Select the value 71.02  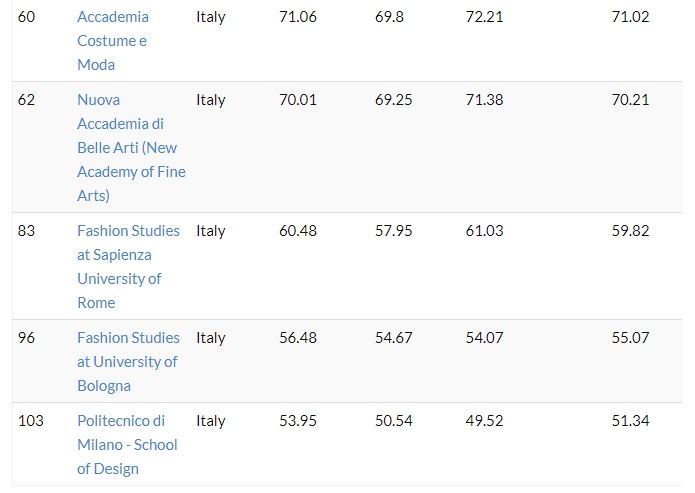(x=630, y=17)
